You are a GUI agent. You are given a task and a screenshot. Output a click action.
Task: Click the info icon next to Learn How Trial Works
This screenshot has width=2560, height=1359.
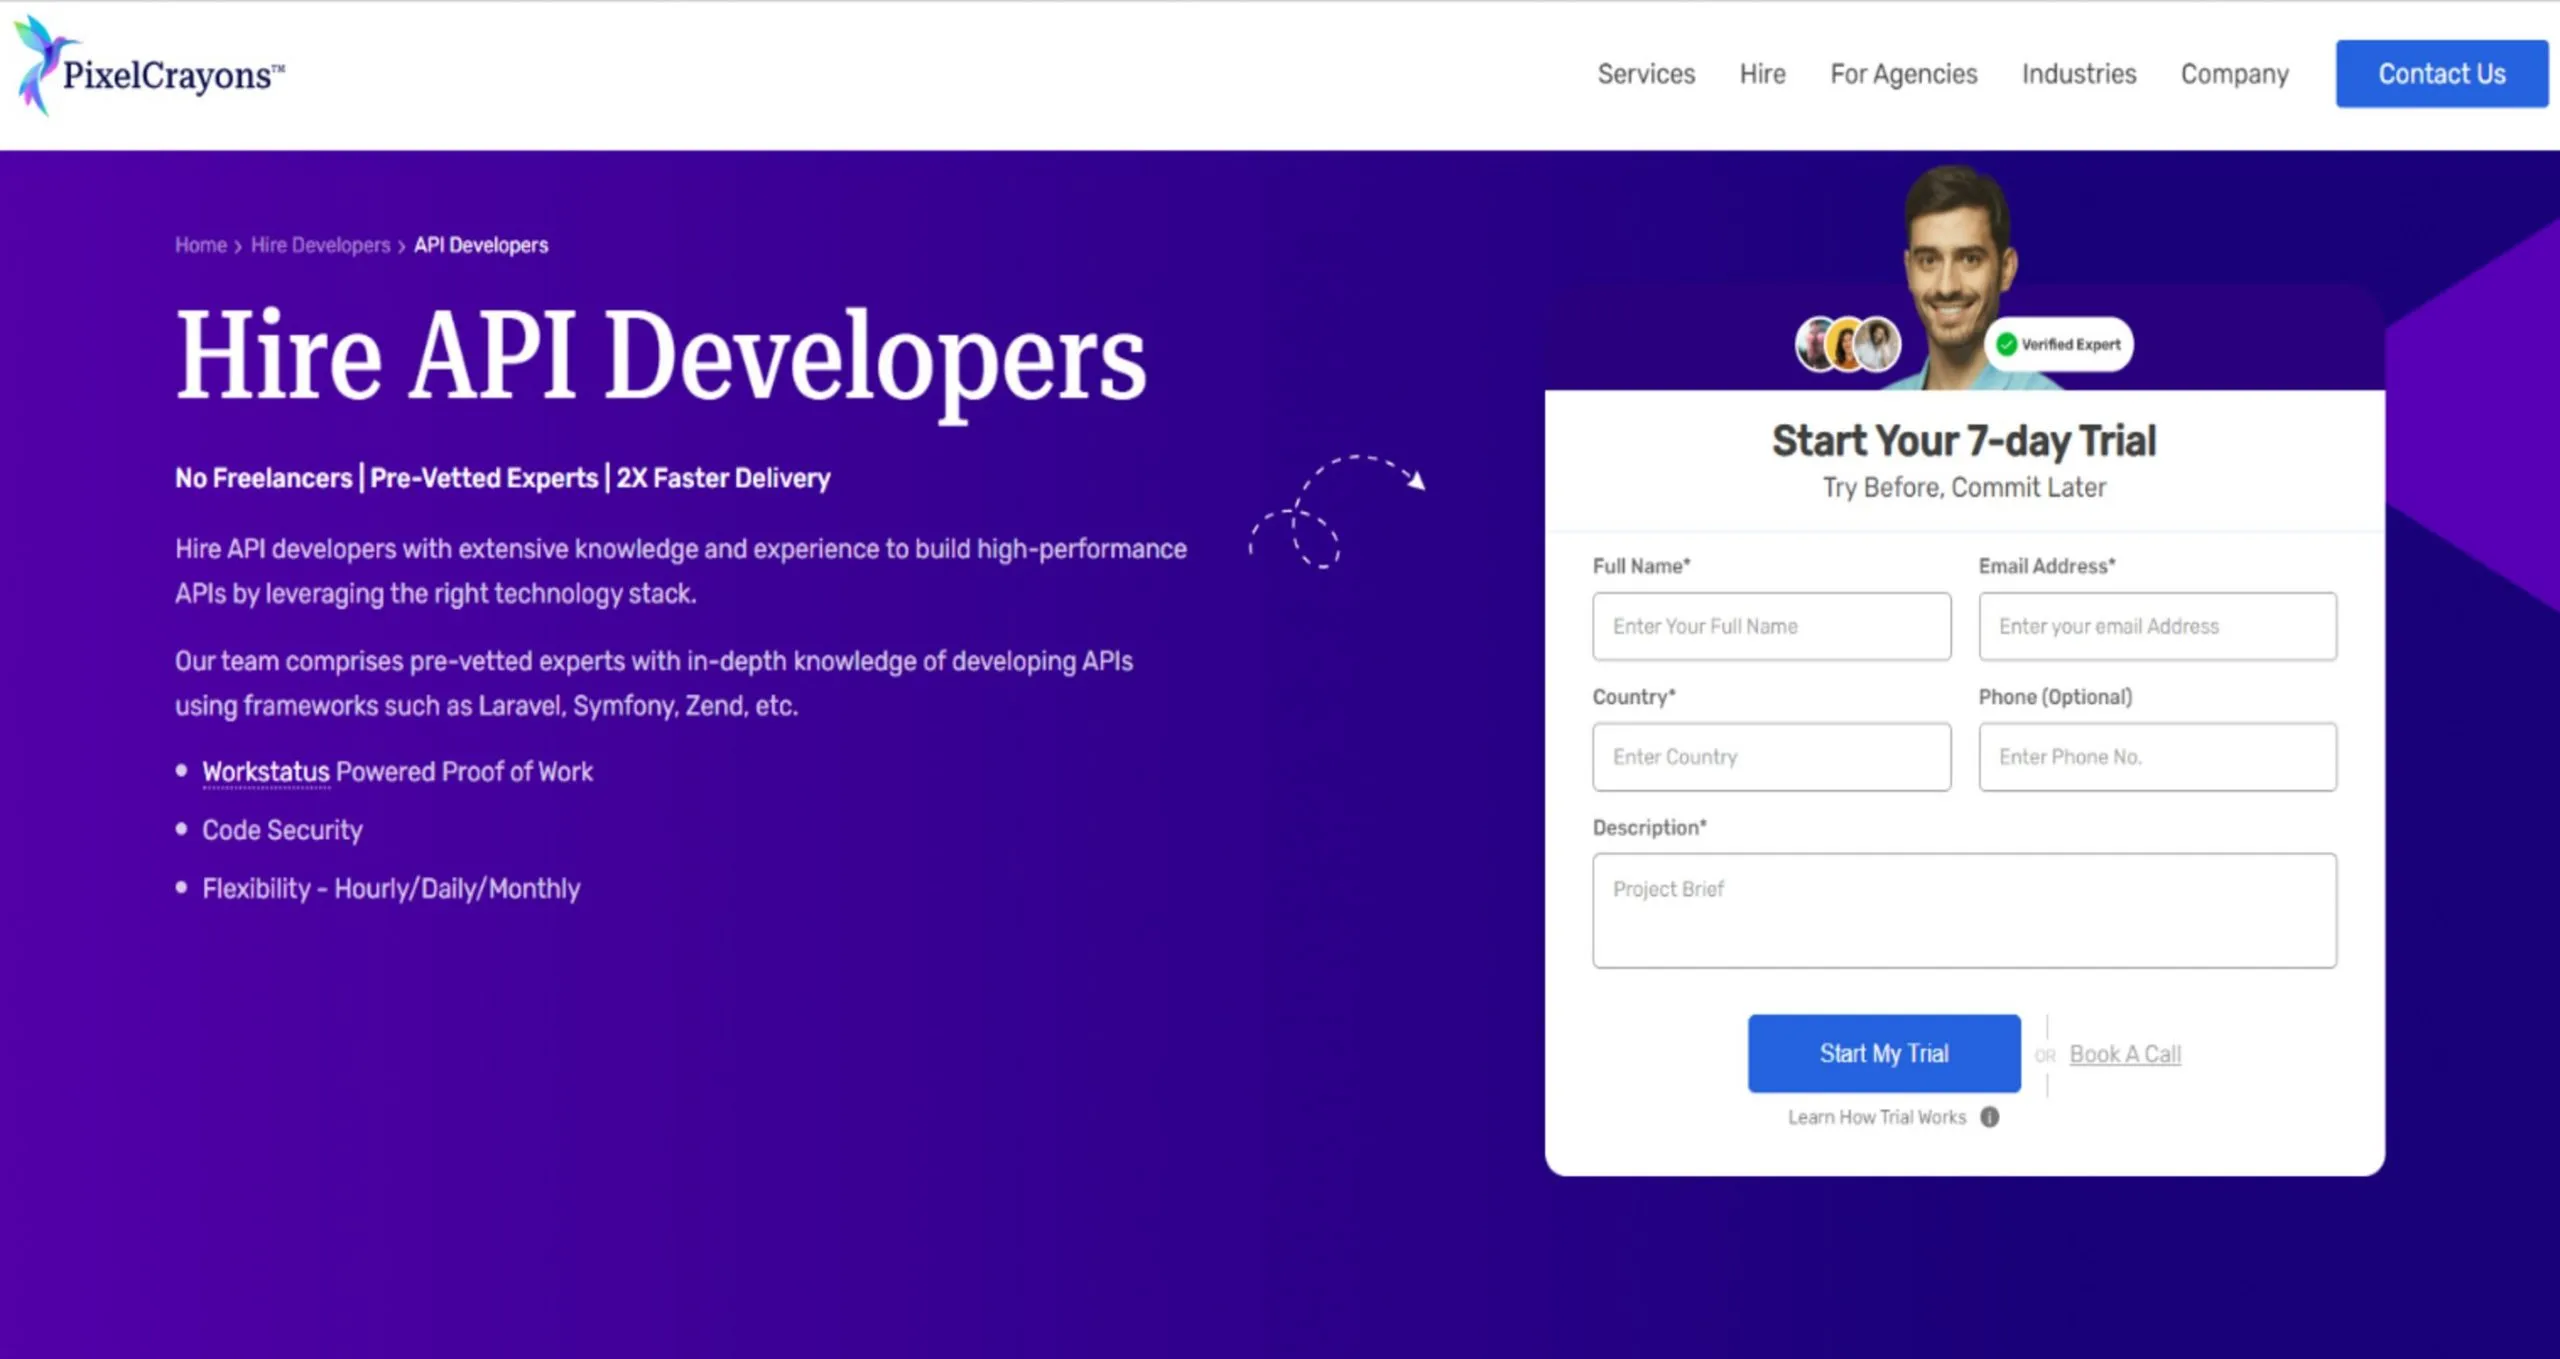[x=1989, y=1117]
